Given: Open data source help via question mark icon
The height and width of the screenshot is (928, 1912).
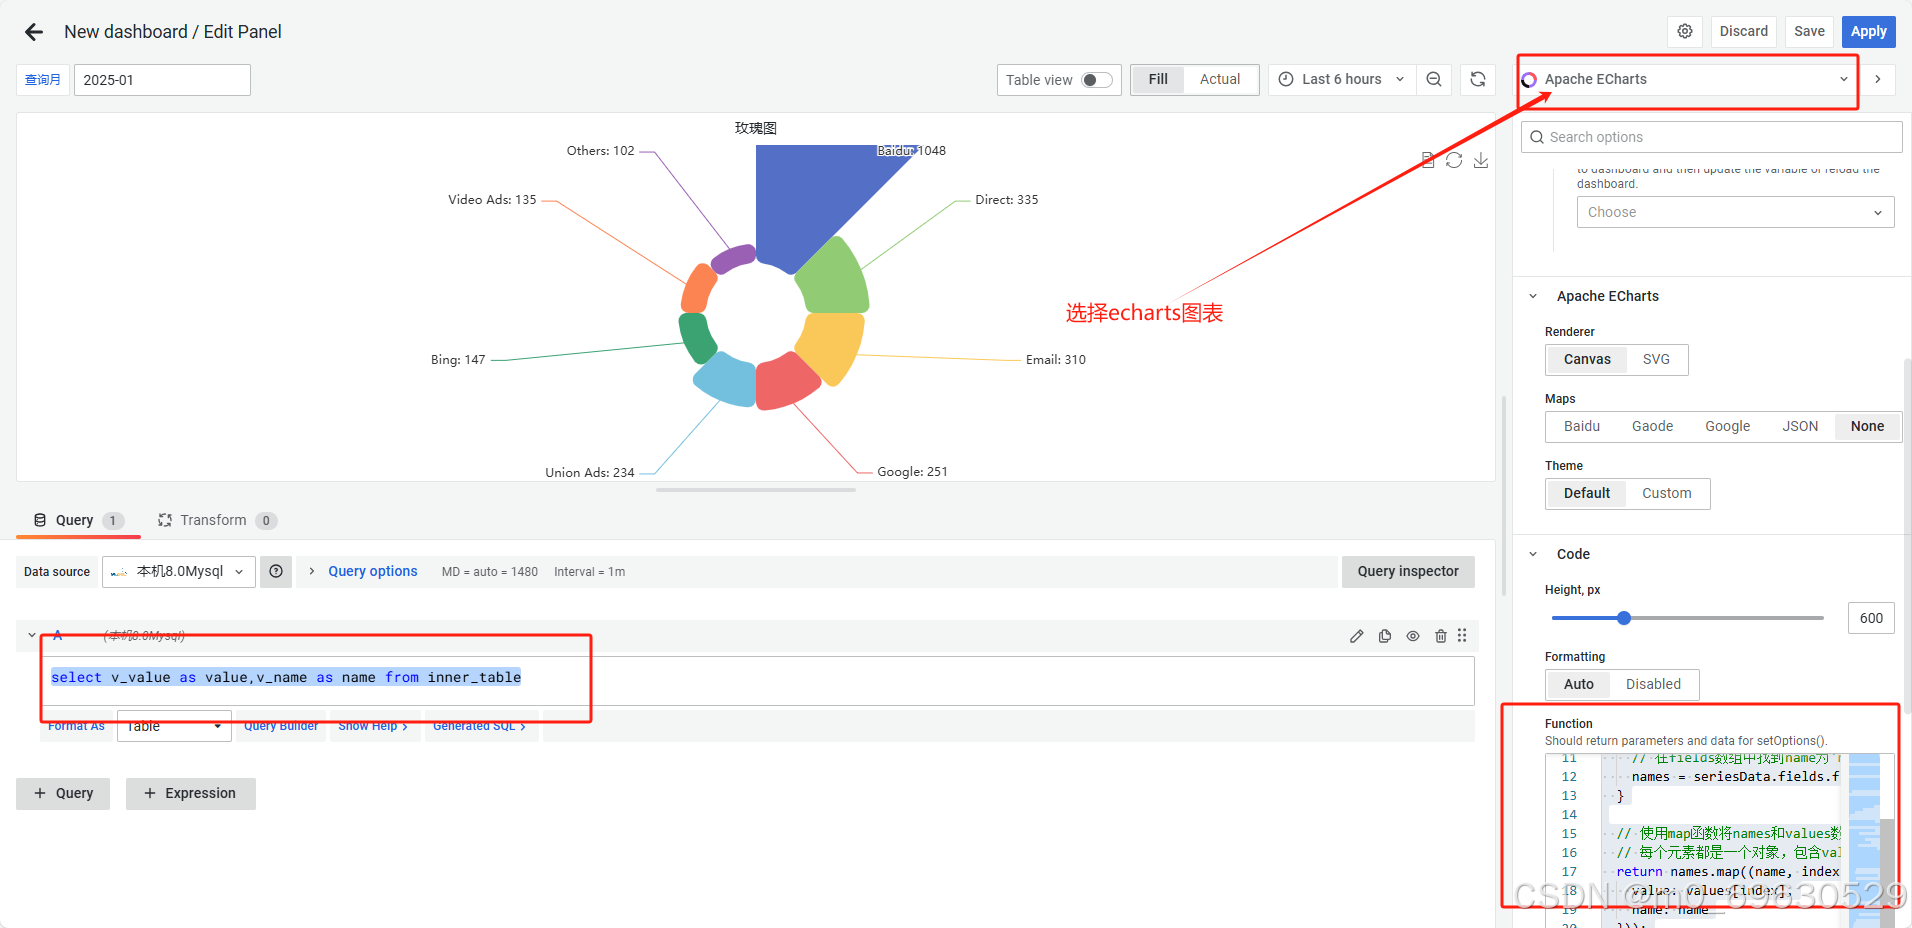Looking at the screenshot, I should tap(276, 571).
